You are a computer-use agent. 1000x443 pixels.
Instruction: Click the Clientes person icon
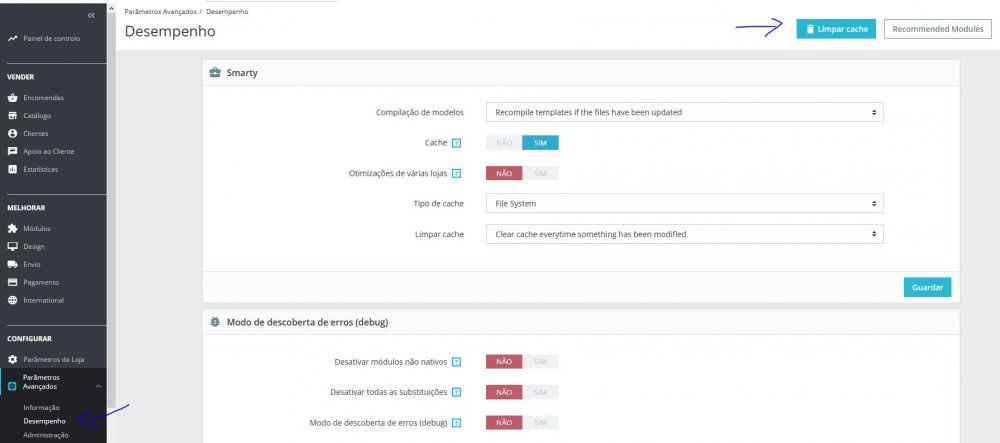tap(12, 133)
